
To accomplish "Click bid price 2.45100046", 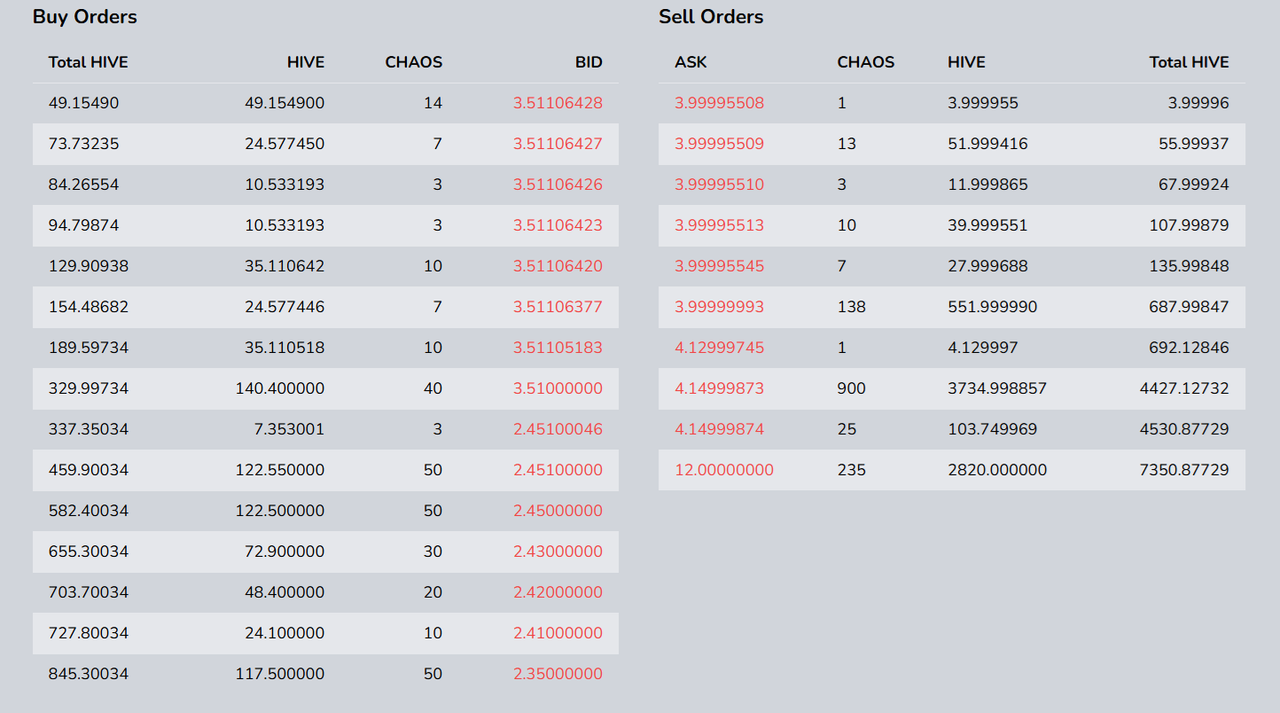I will point(557,429).
